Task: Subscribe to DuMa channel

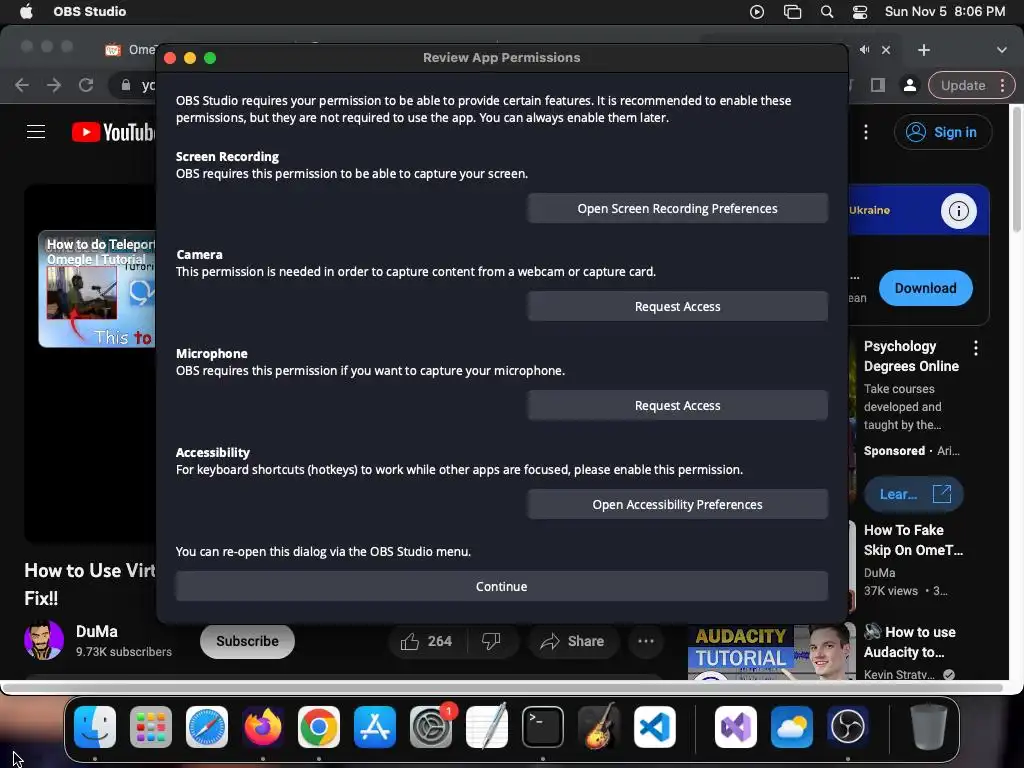Action: (x=247, y=641)
